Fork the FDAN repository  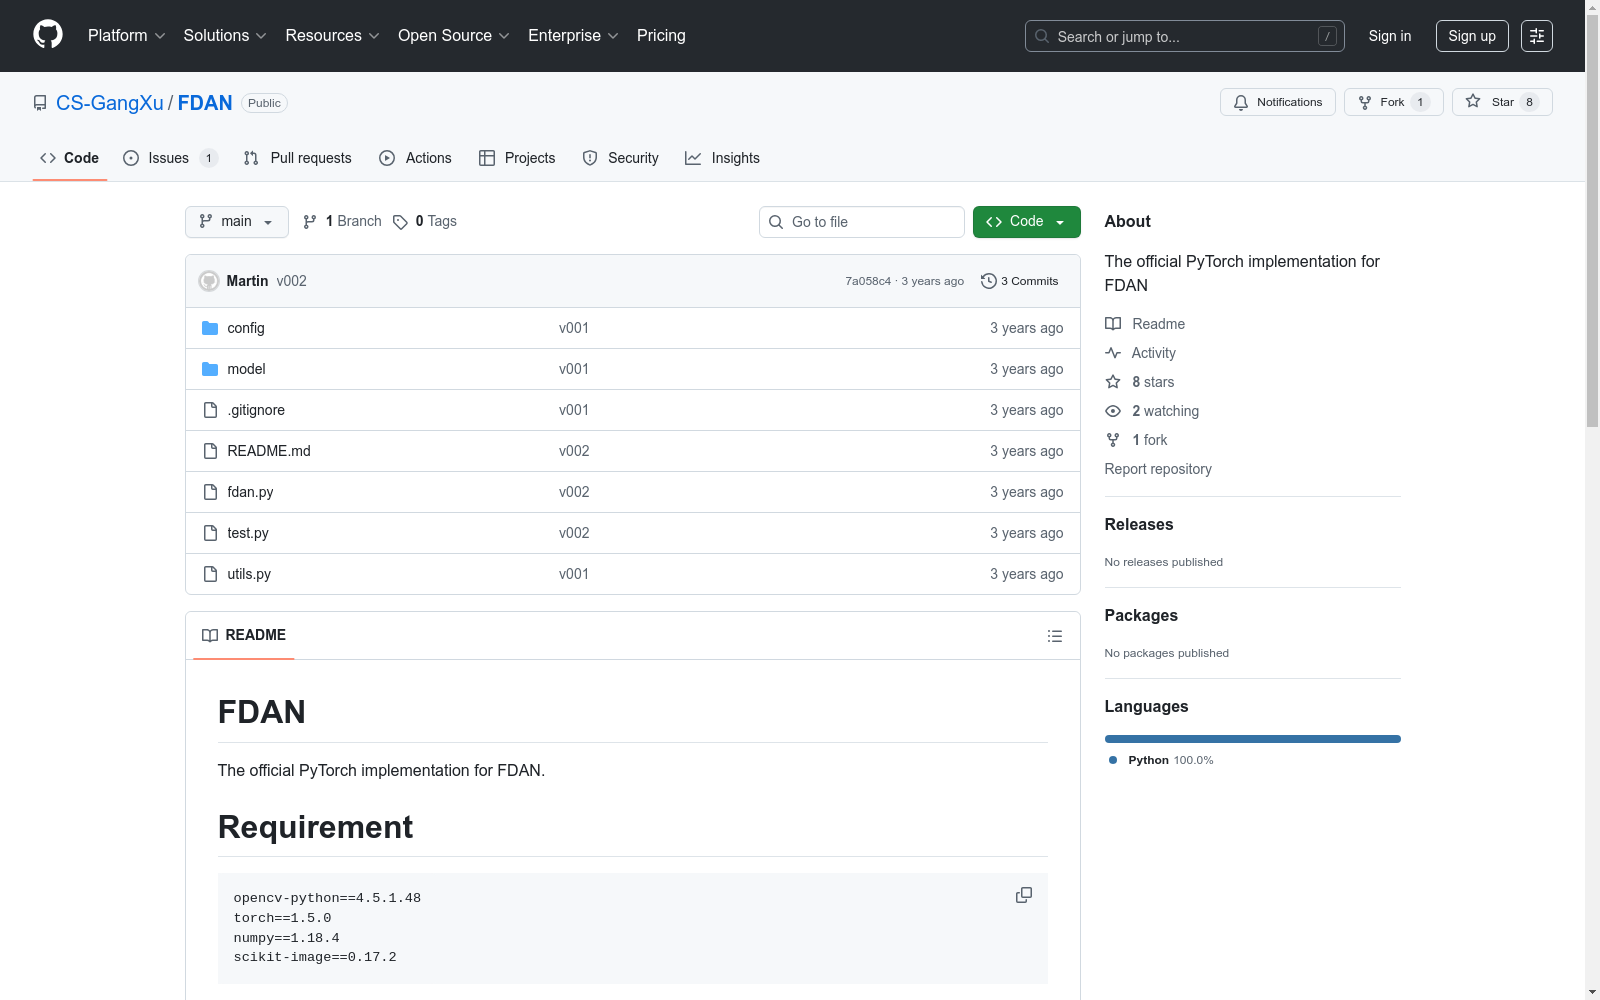(1394, 102)
